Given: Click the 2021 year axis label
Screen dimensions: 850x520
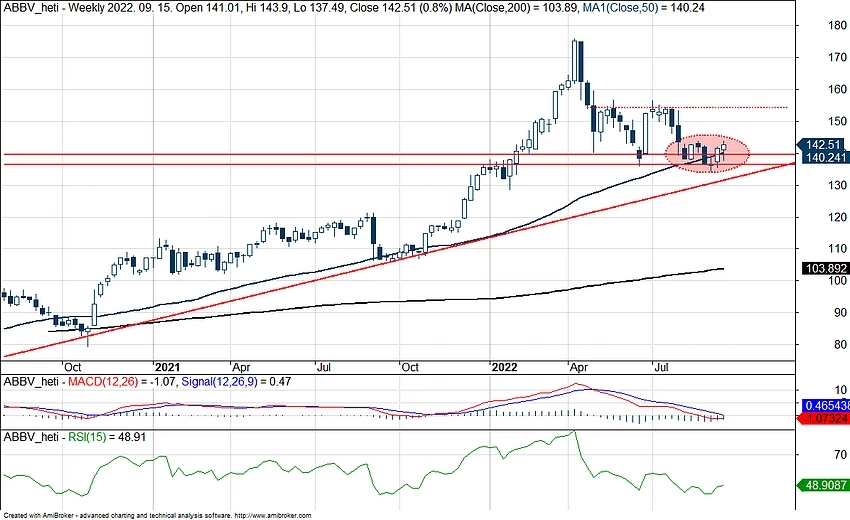Looking at the screenshot, I should coord(167,367).
